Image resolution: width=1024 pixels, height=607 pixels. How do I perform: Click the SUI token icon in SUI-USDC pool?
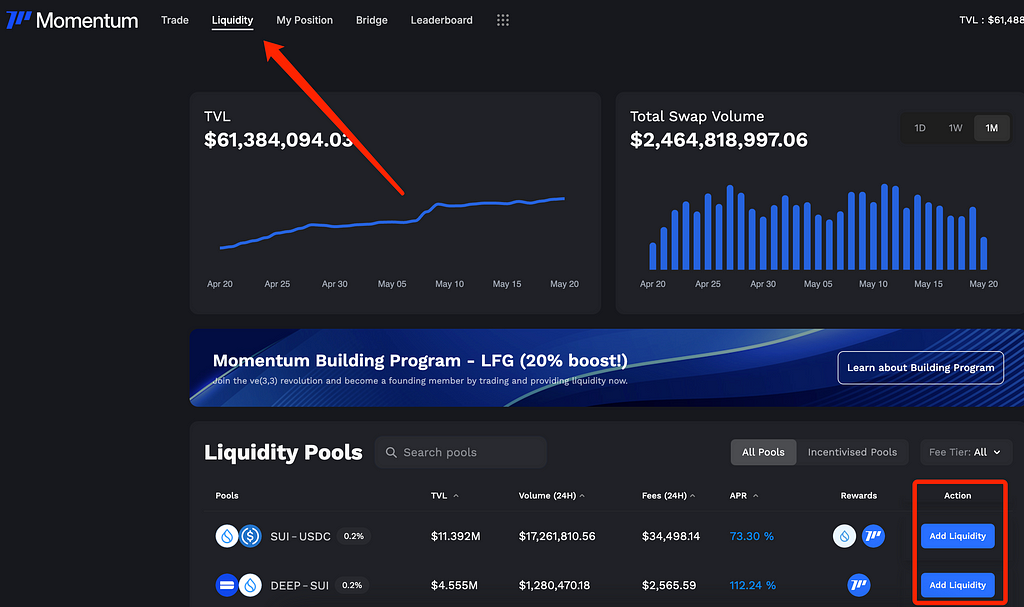[x=227, y=536]
